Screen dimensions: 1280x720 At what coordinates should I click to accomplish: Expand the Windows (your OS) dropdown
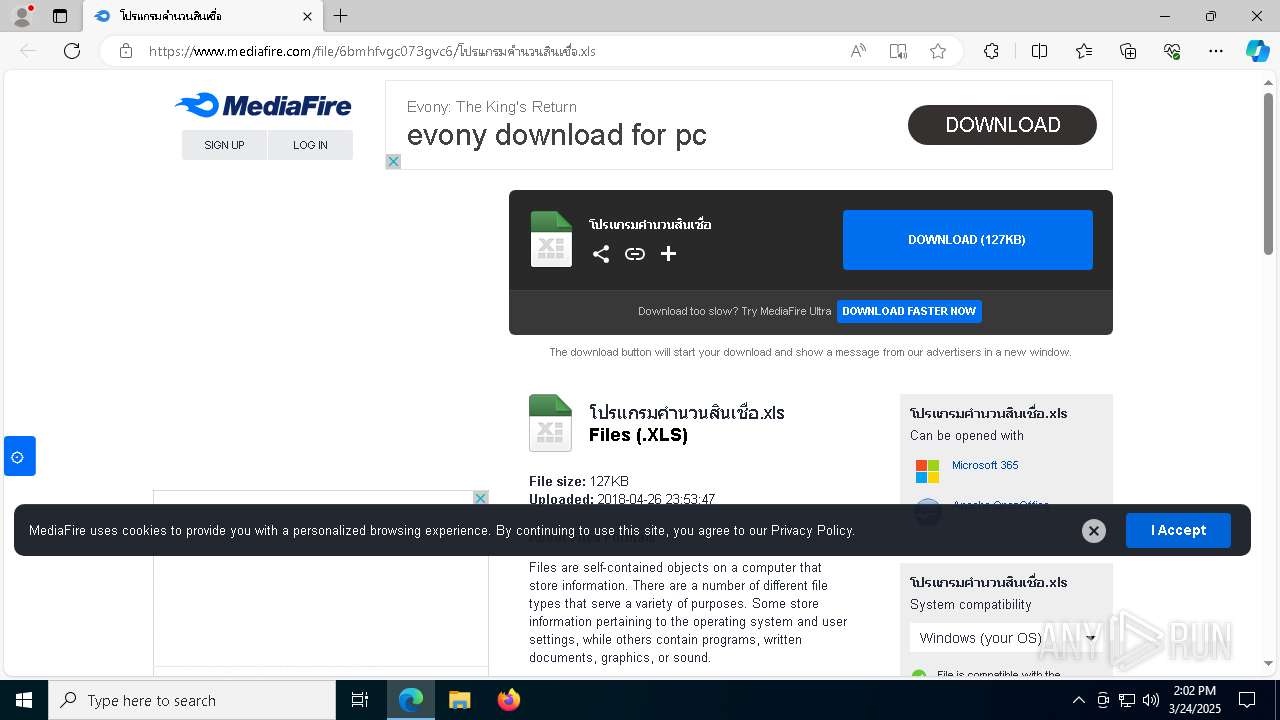pos(1007,638)
